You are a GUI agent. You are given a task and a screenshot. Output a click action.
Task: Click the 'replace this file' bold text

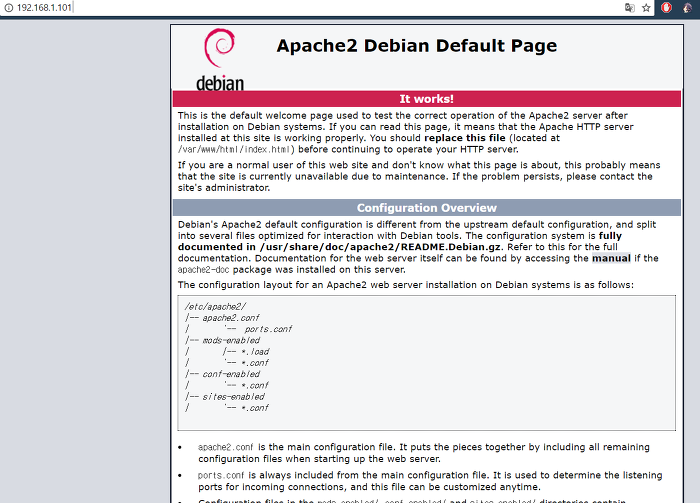(465, 138)
